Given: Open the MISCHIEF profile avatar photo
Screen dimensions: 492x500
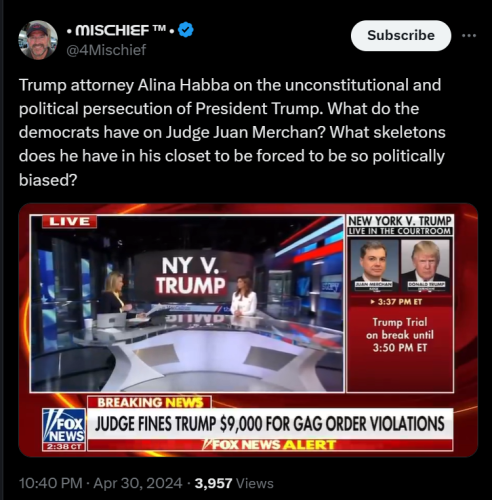Looking at the screenshot, I should [x=38, y=40].
